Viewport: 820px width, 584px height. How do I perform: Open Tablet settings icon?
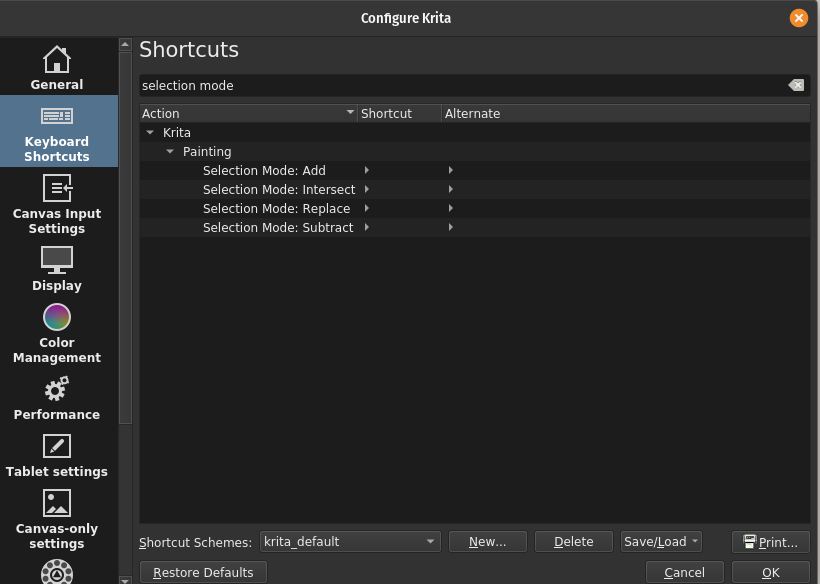57,446
